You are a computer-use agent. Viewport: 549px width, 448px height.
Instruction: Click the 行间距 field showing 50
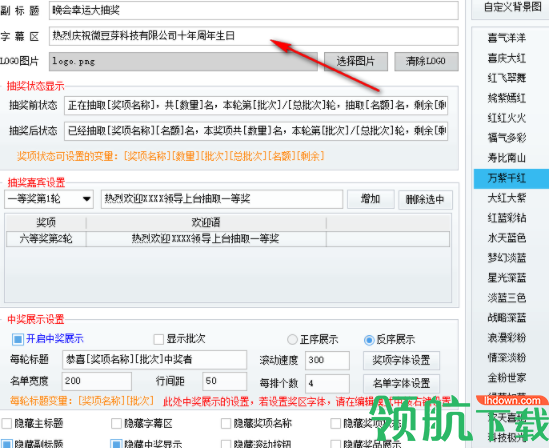224,381
